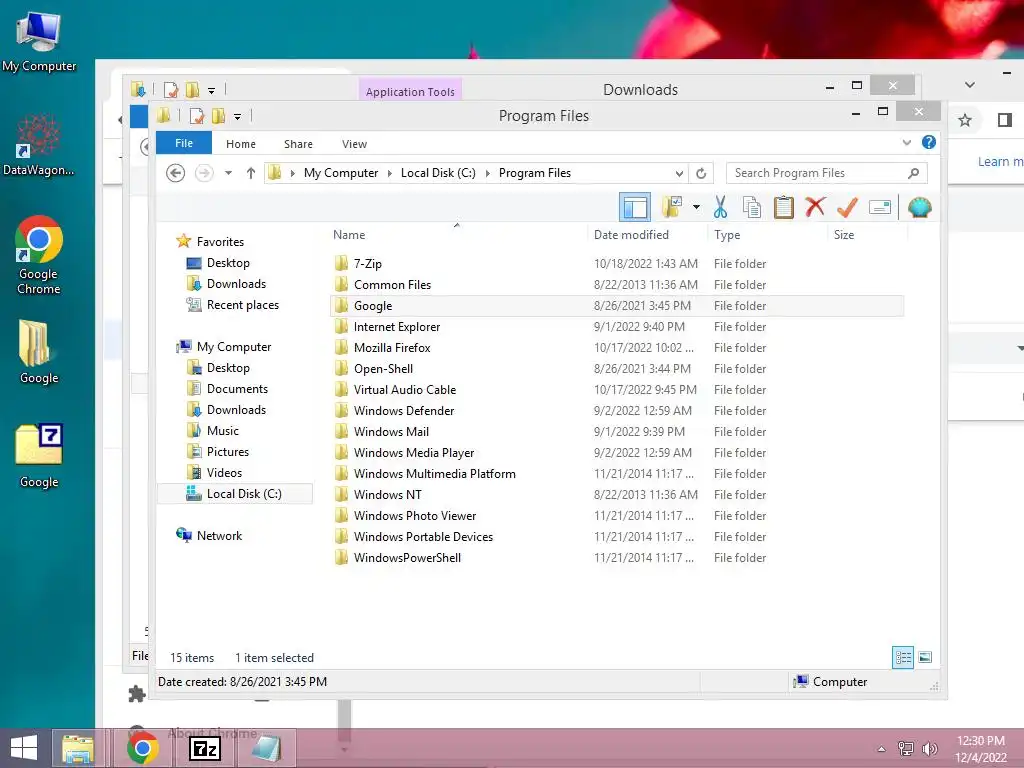Select Music under My Computer
Screen dimensions: 1024x768
(223, 430)
